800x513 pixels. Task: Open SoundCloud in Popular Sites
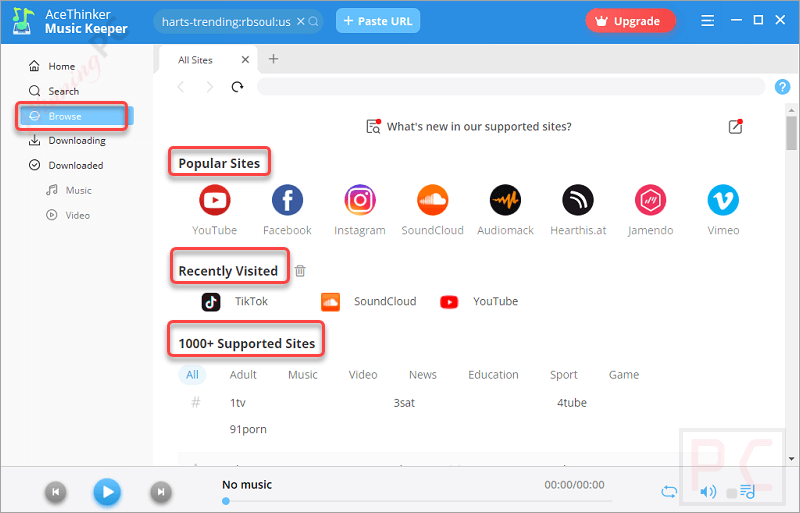(x=433, y=200)
